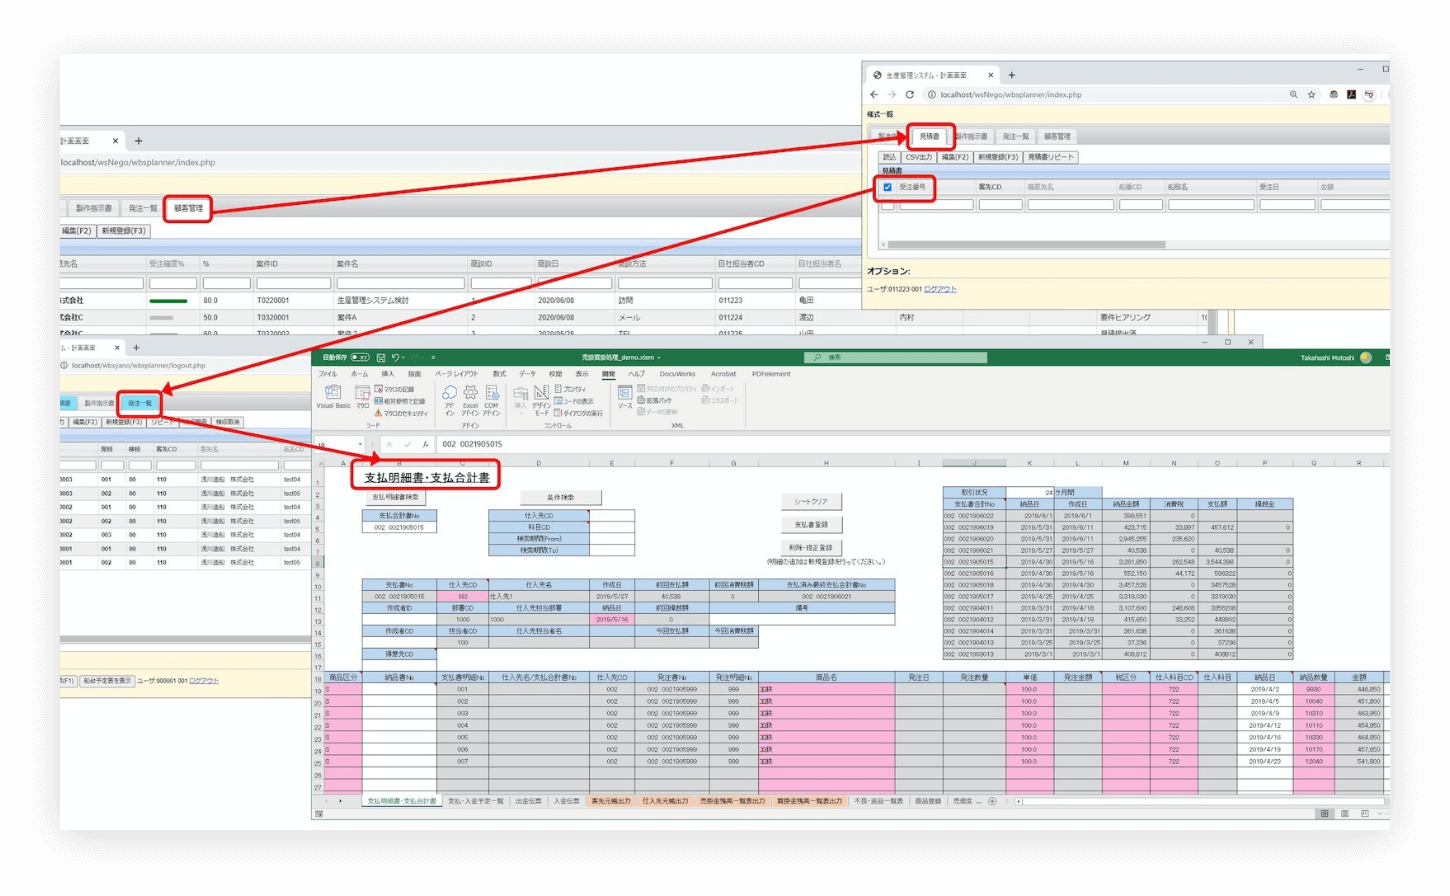Open Visual Basic editor in Excel ribbon
The image size is (1450, 896).
(333, 397)
